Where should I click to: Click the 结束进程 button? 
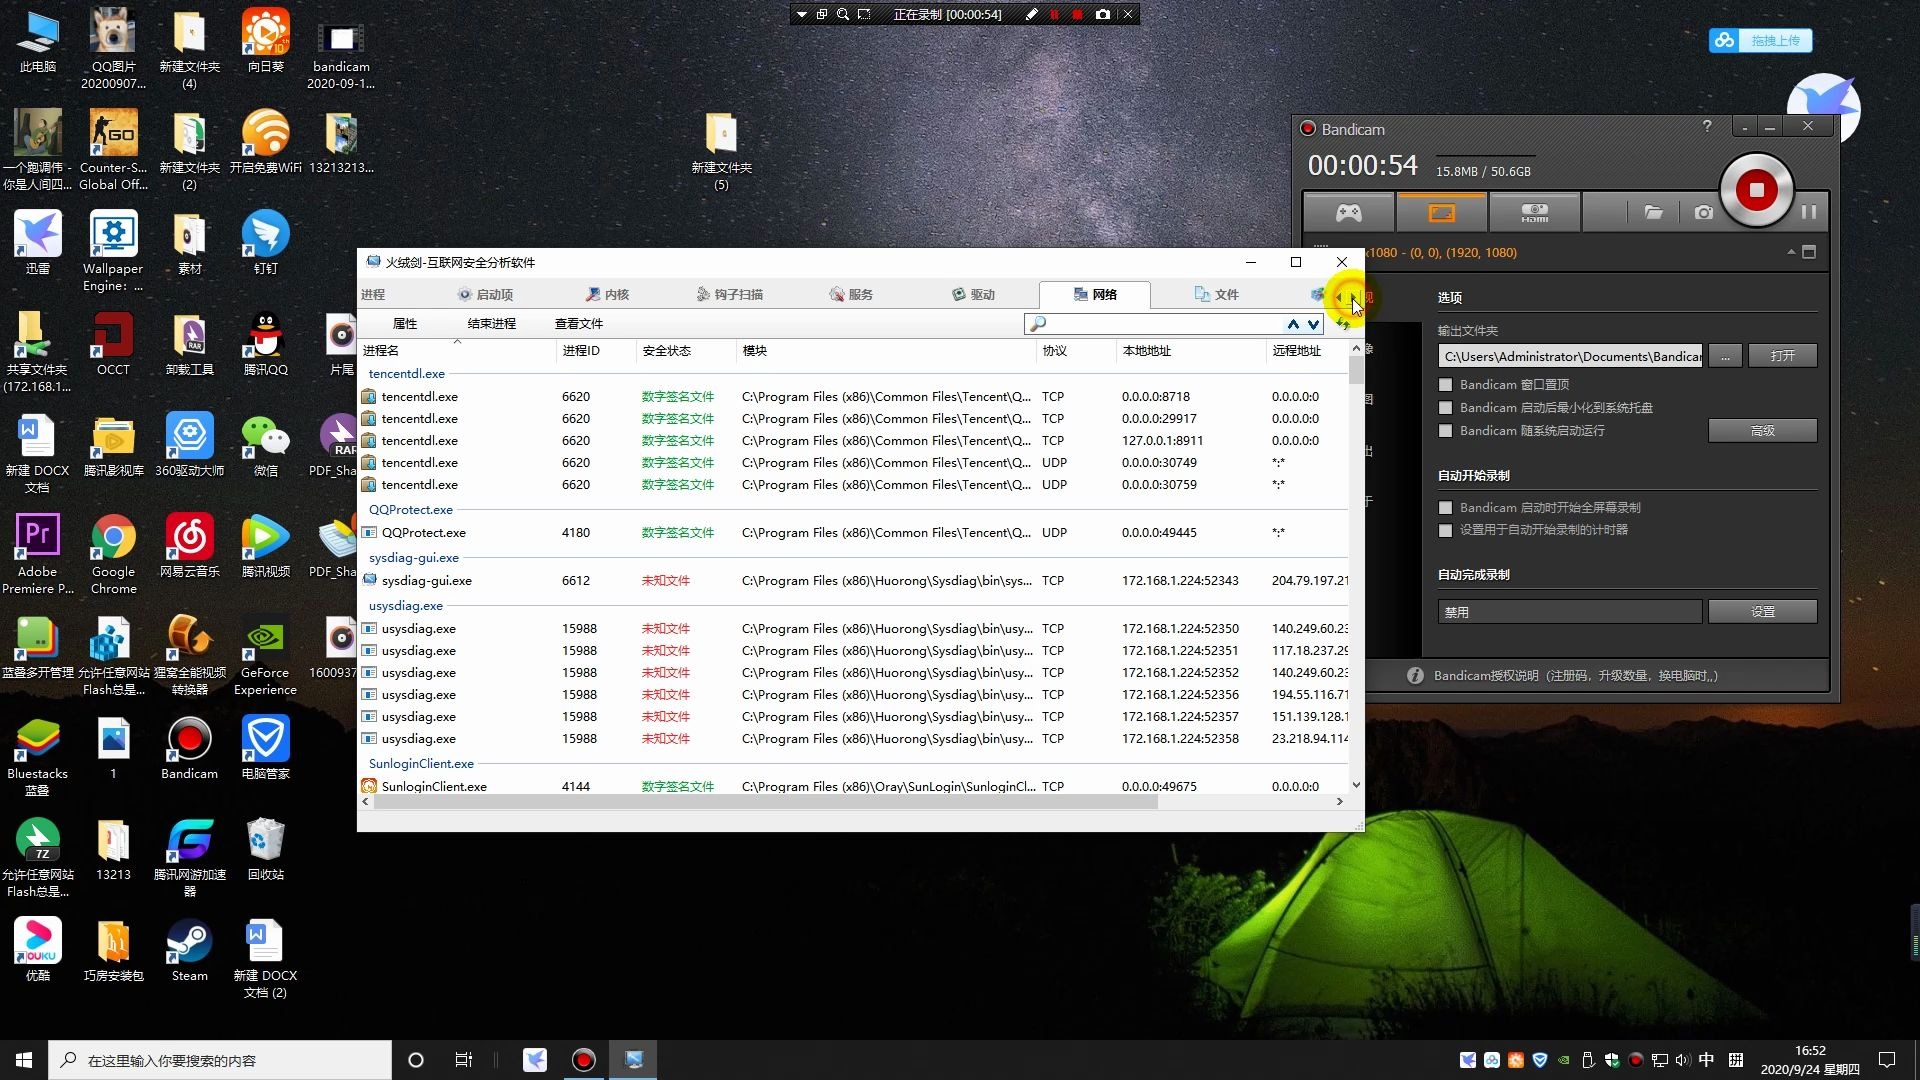pyautogui.click(x=491, y=324)
